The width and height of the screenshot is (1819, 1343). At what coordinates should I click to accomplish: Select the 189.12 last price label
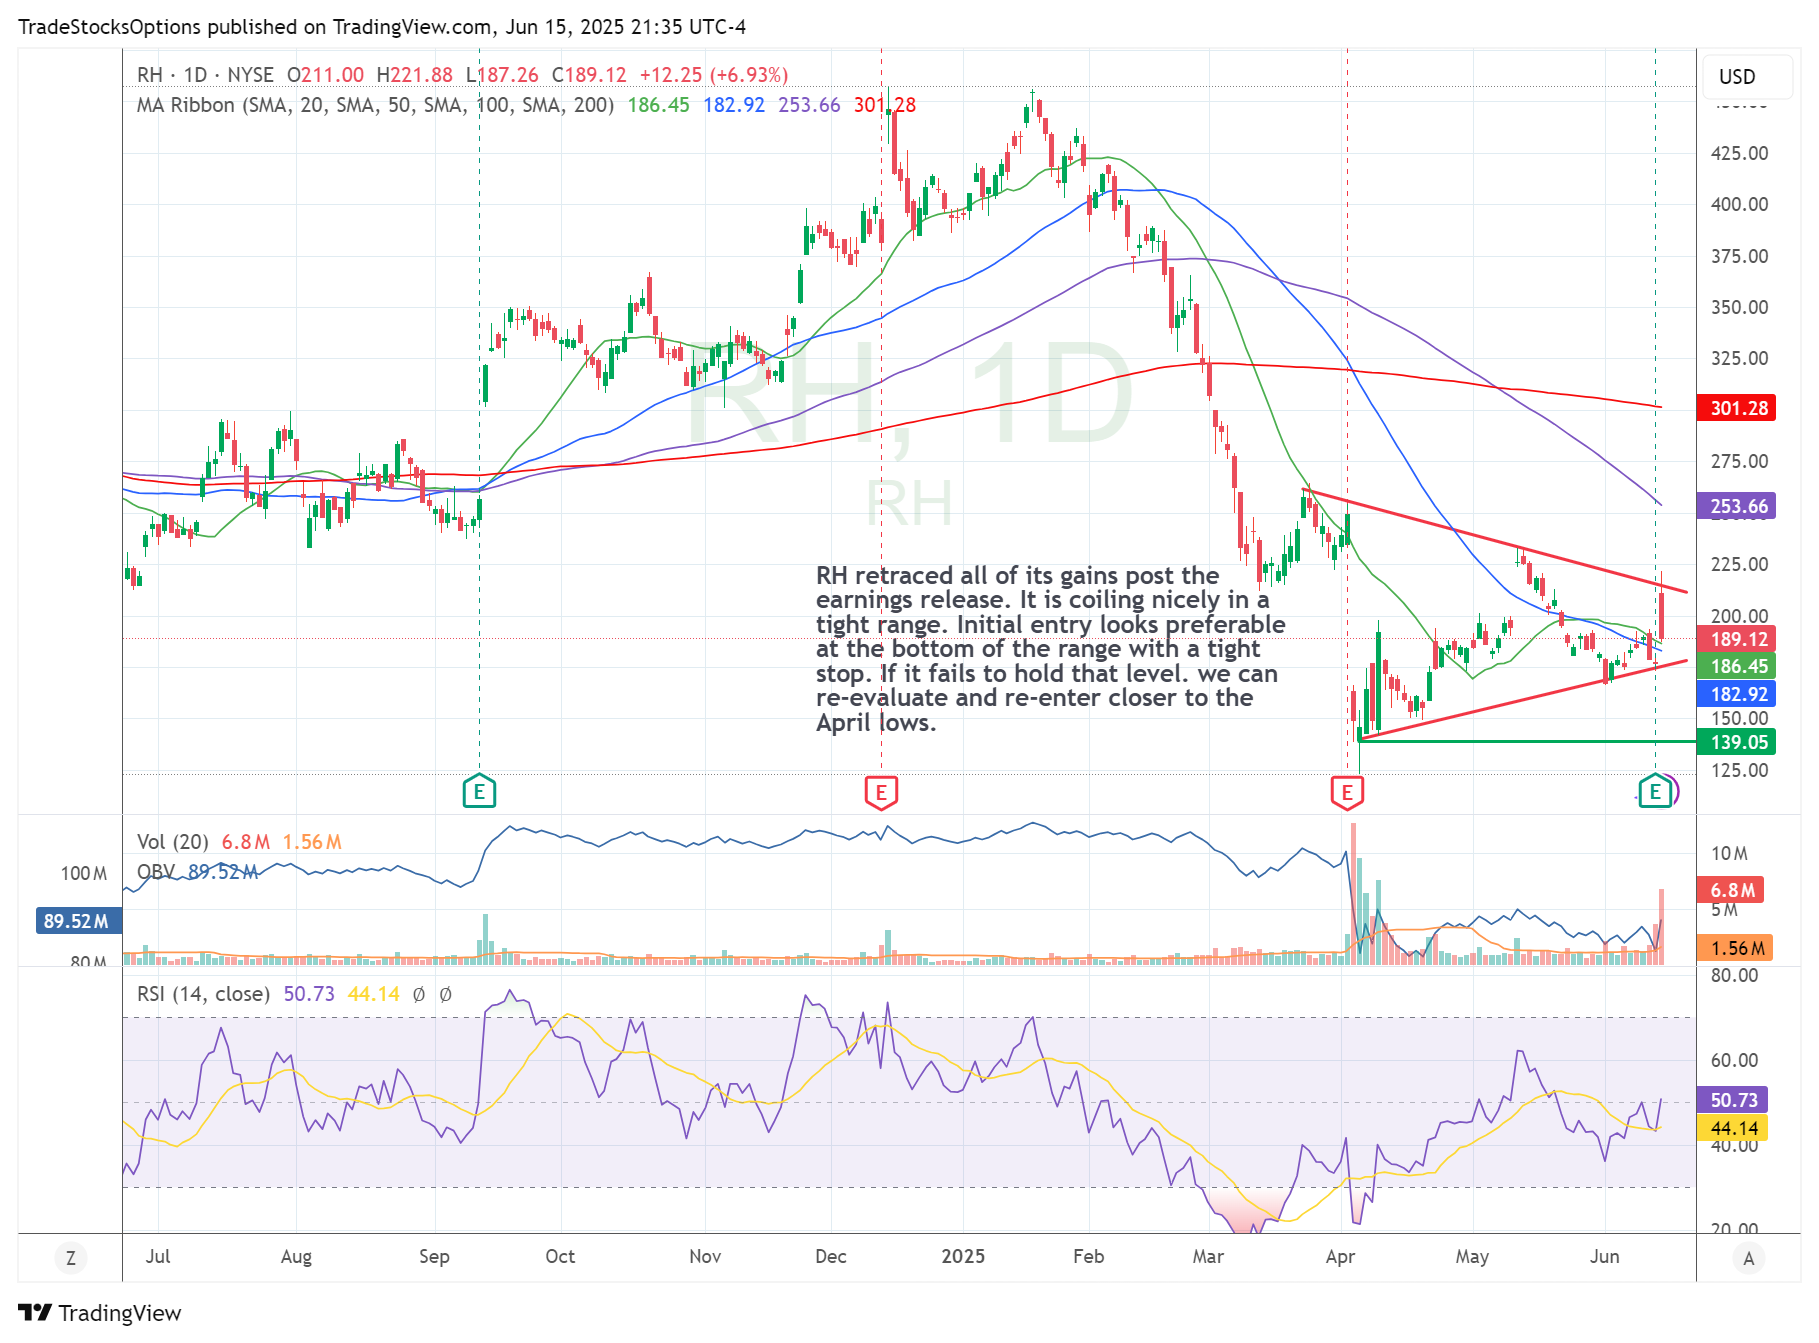1737,639
